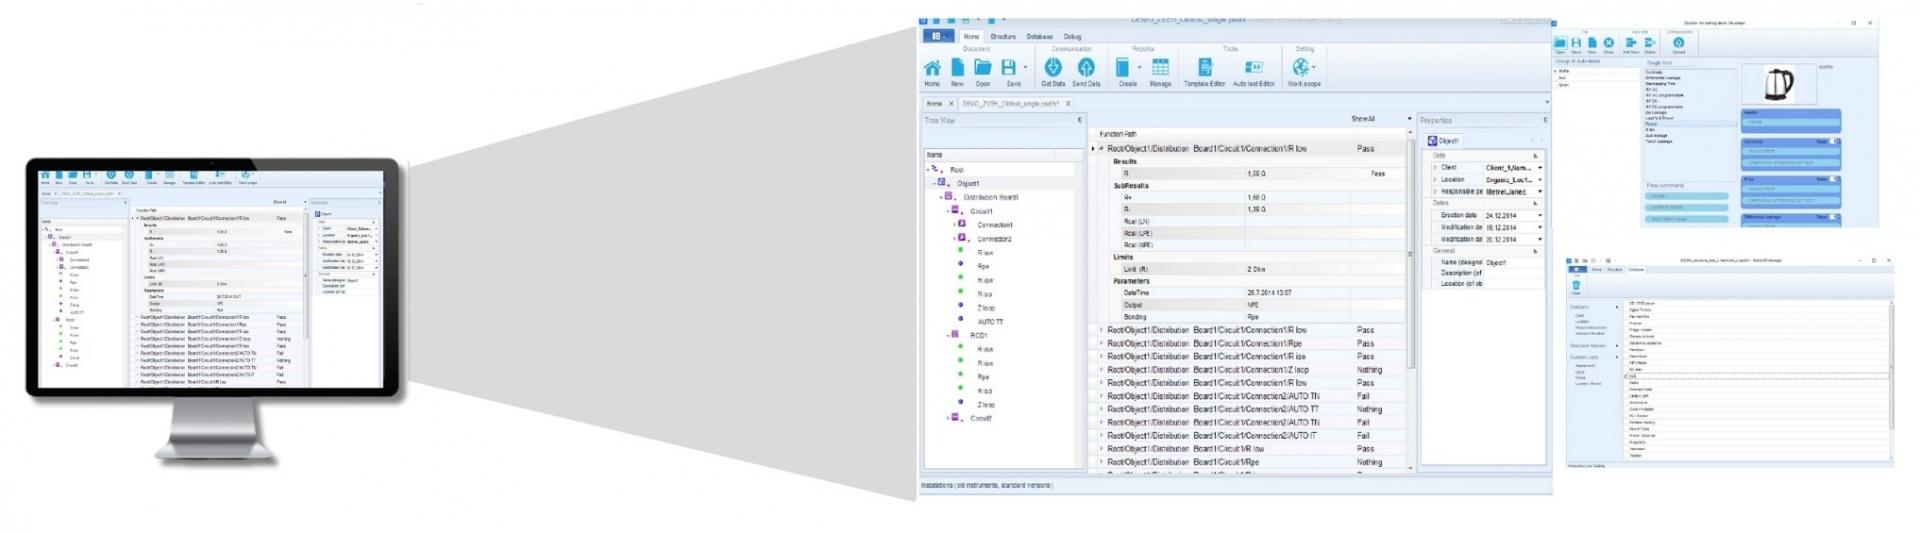Image resolution: width=1920 pixels, height=533 pixels.
Task: Click the Name designation field Object1
Action: click(1516, 262)
